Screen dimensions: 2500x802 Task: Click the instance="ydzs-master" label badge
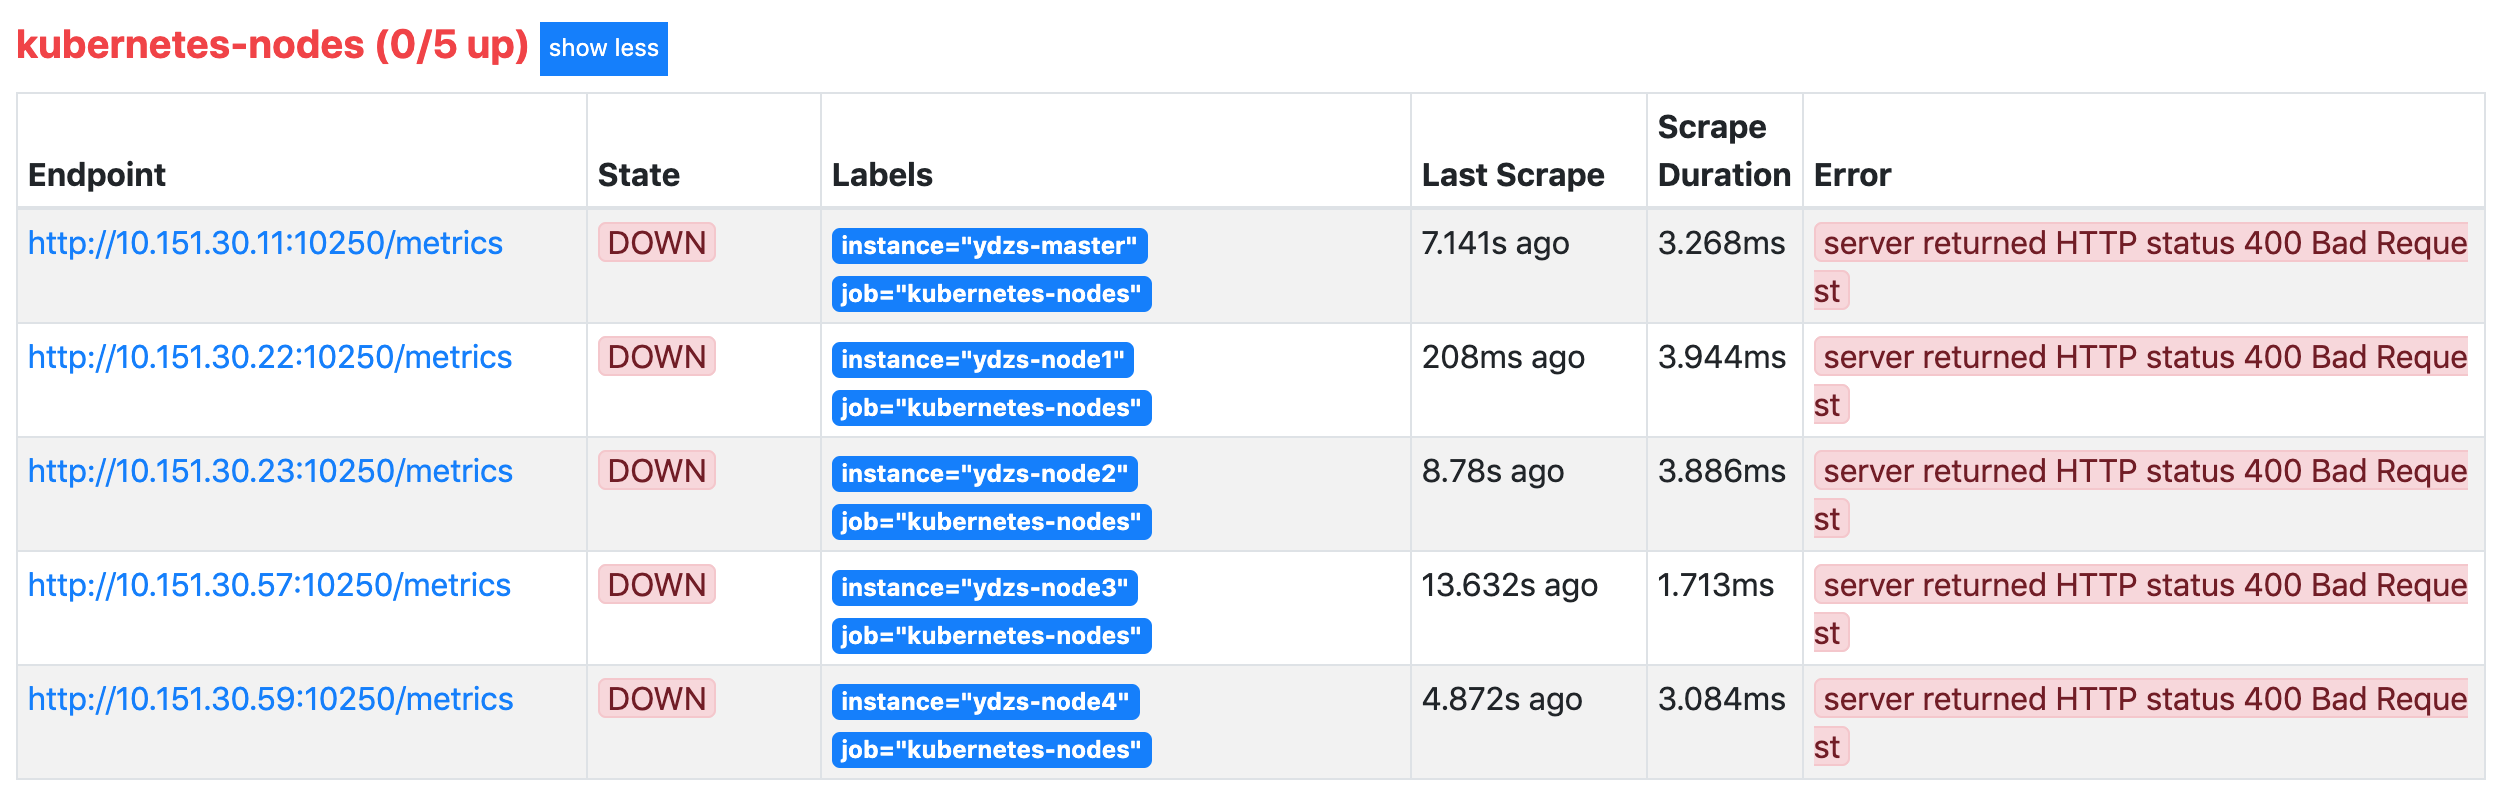click(x=989, y=246)
